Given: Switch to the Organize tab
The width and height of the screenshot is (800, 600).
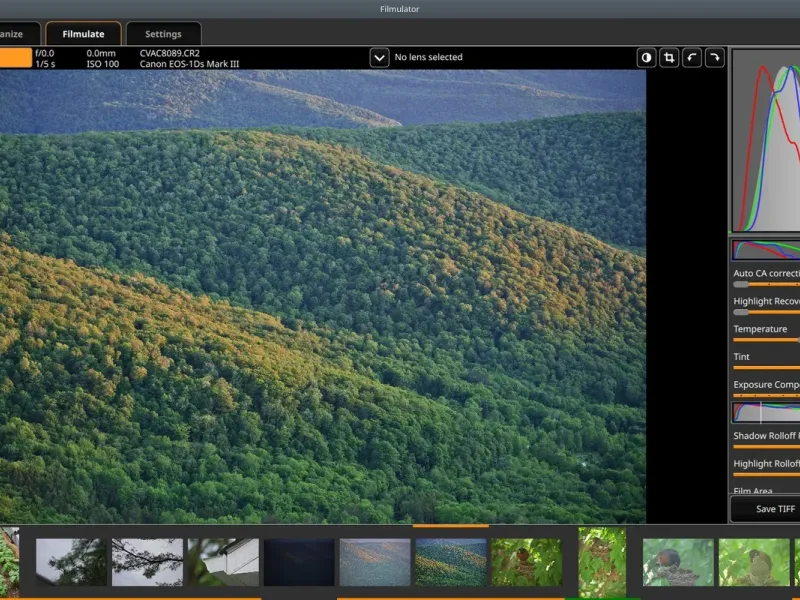Looking at the screenshot, I should pyautogui.click(x=20, y=34).
